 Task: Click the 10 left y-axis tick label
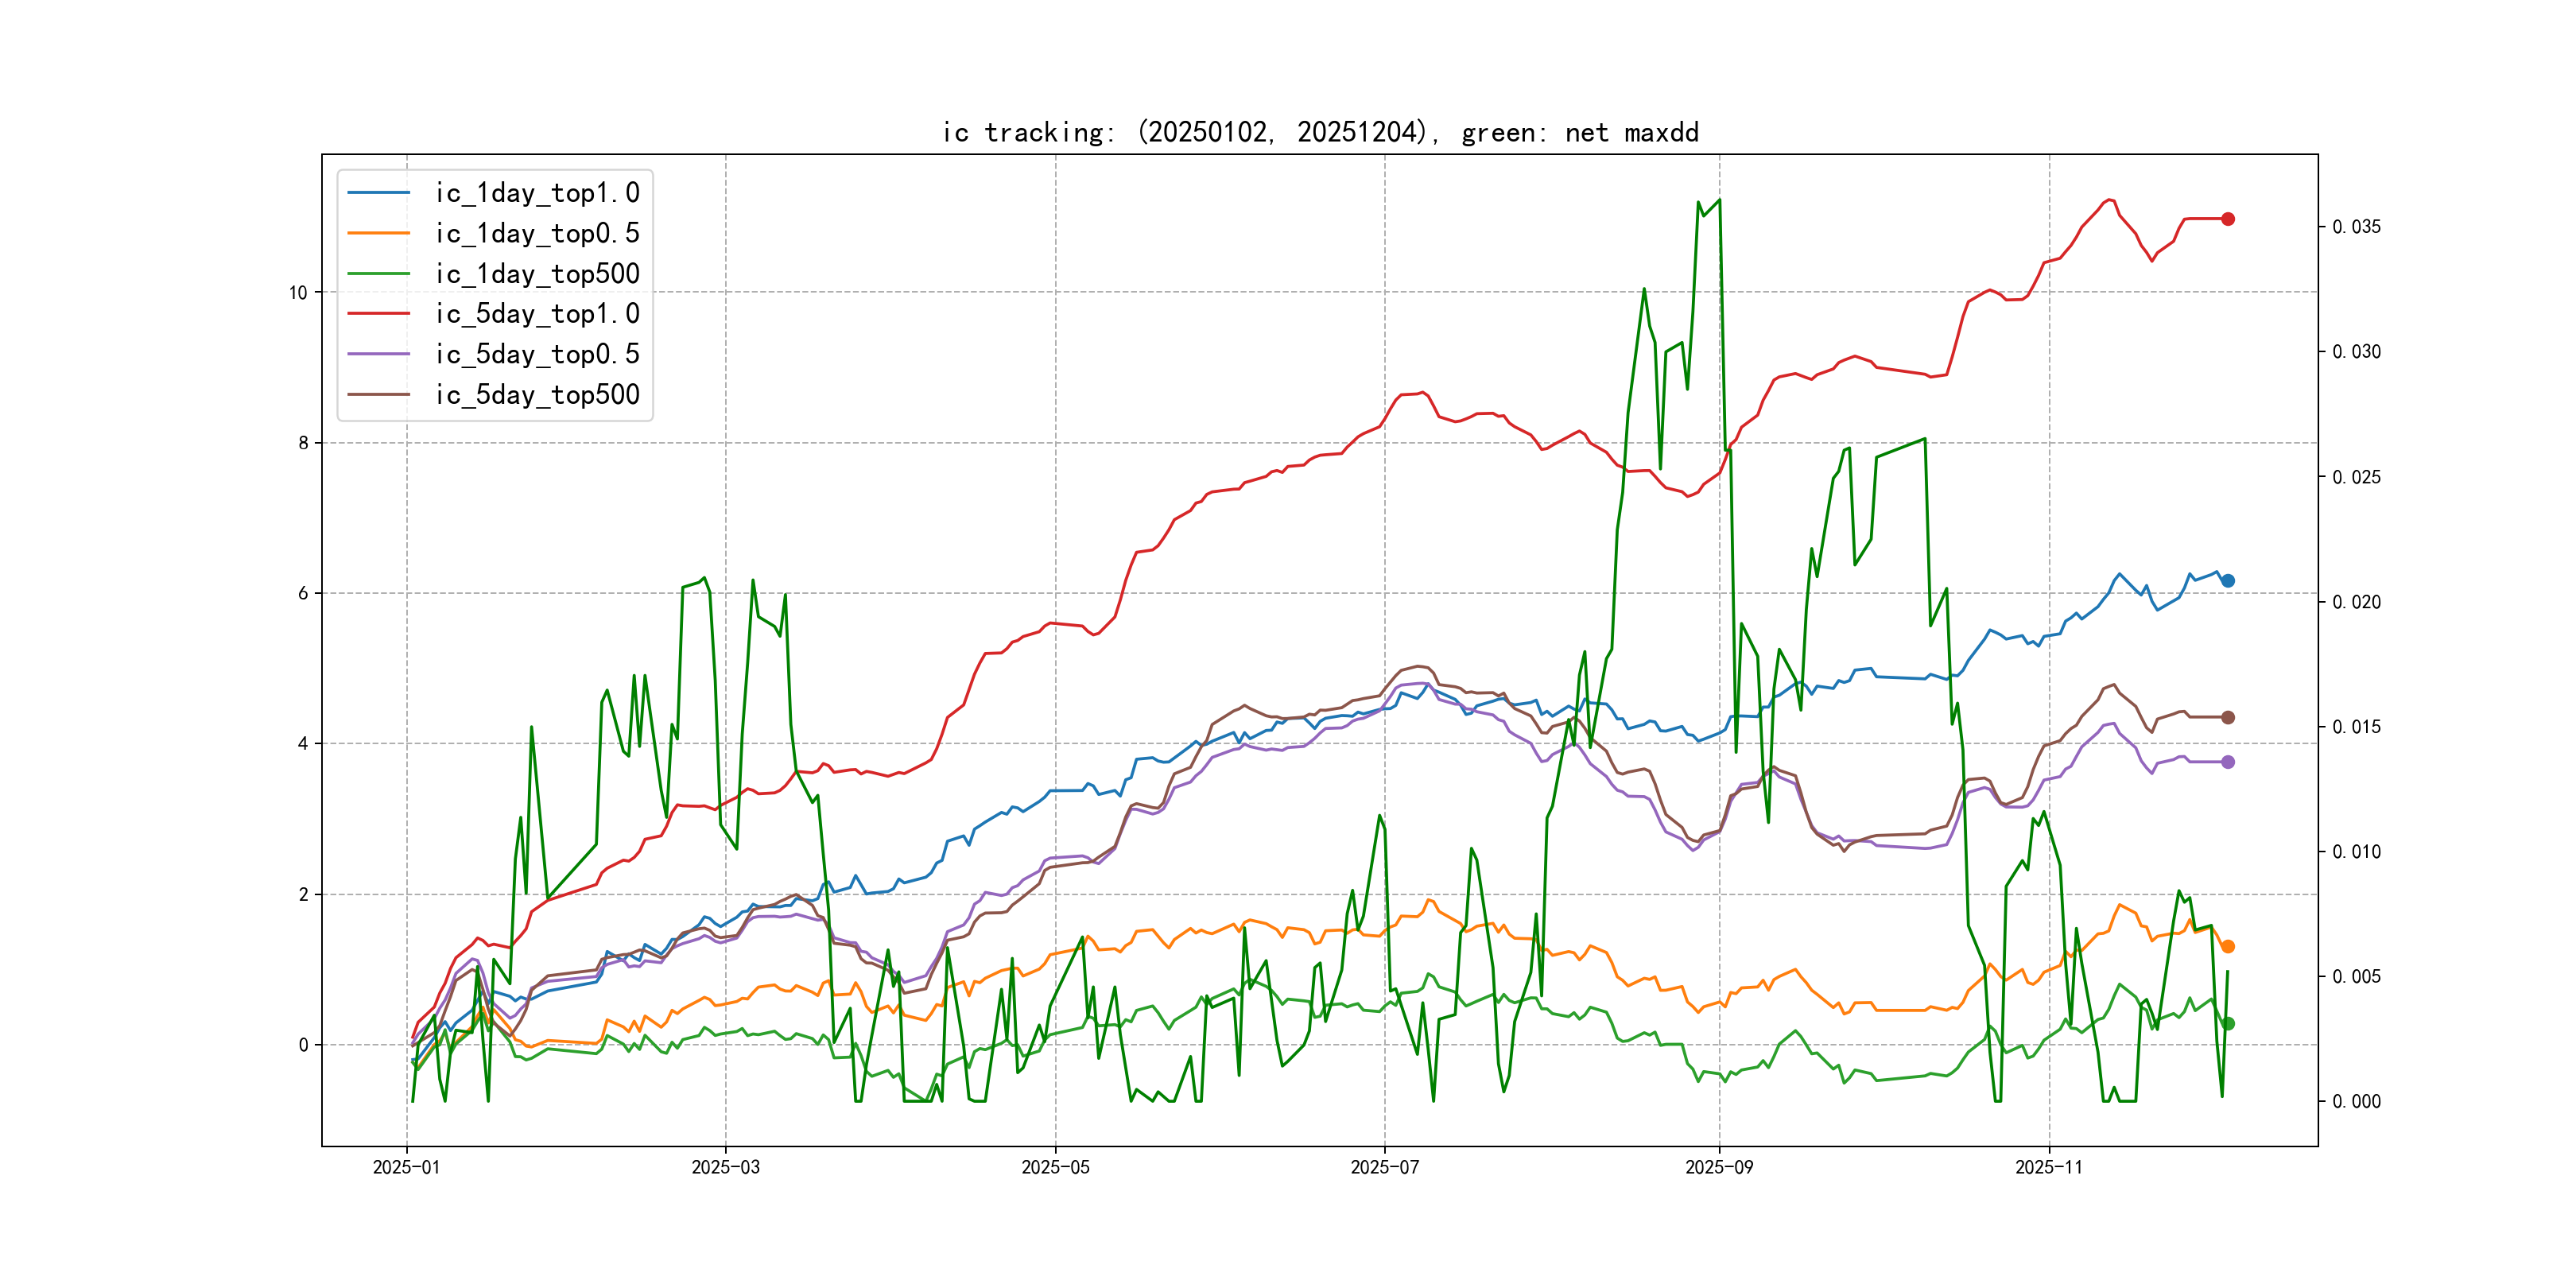pos(298,293)
